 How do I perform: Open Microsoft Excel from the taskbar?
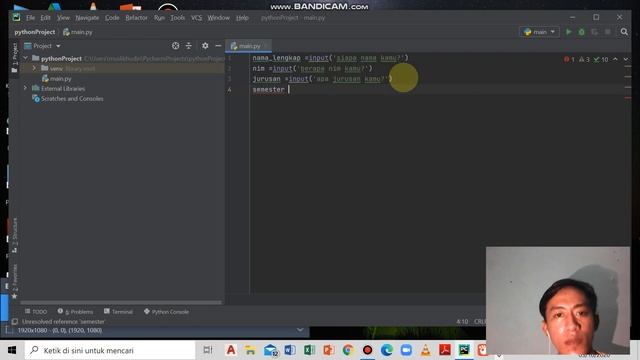(x=309, y=350)
